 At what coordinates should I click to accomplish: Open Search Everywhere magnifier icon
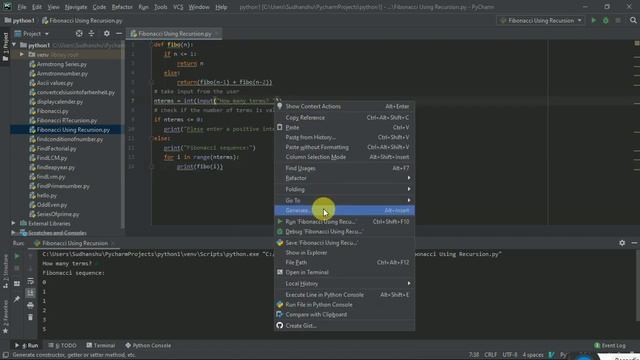click(x=633, y=20)
